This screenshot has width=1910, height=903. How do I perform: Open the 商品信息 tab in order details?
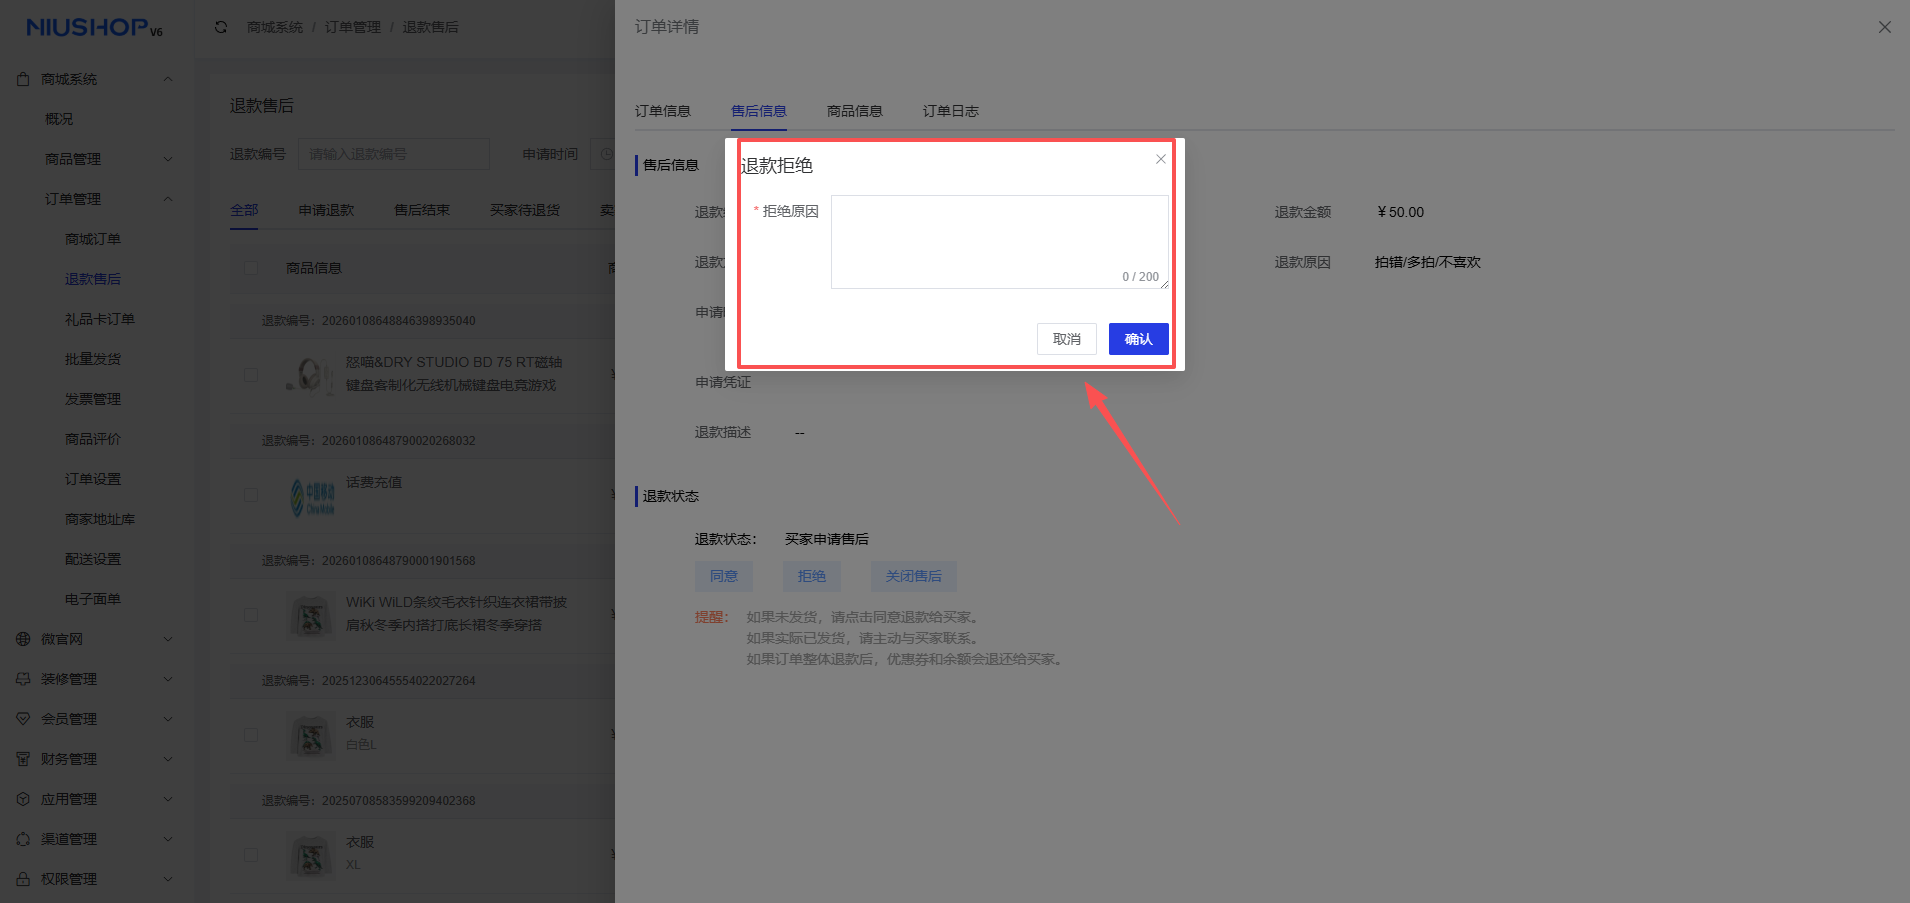click(854, 111)
